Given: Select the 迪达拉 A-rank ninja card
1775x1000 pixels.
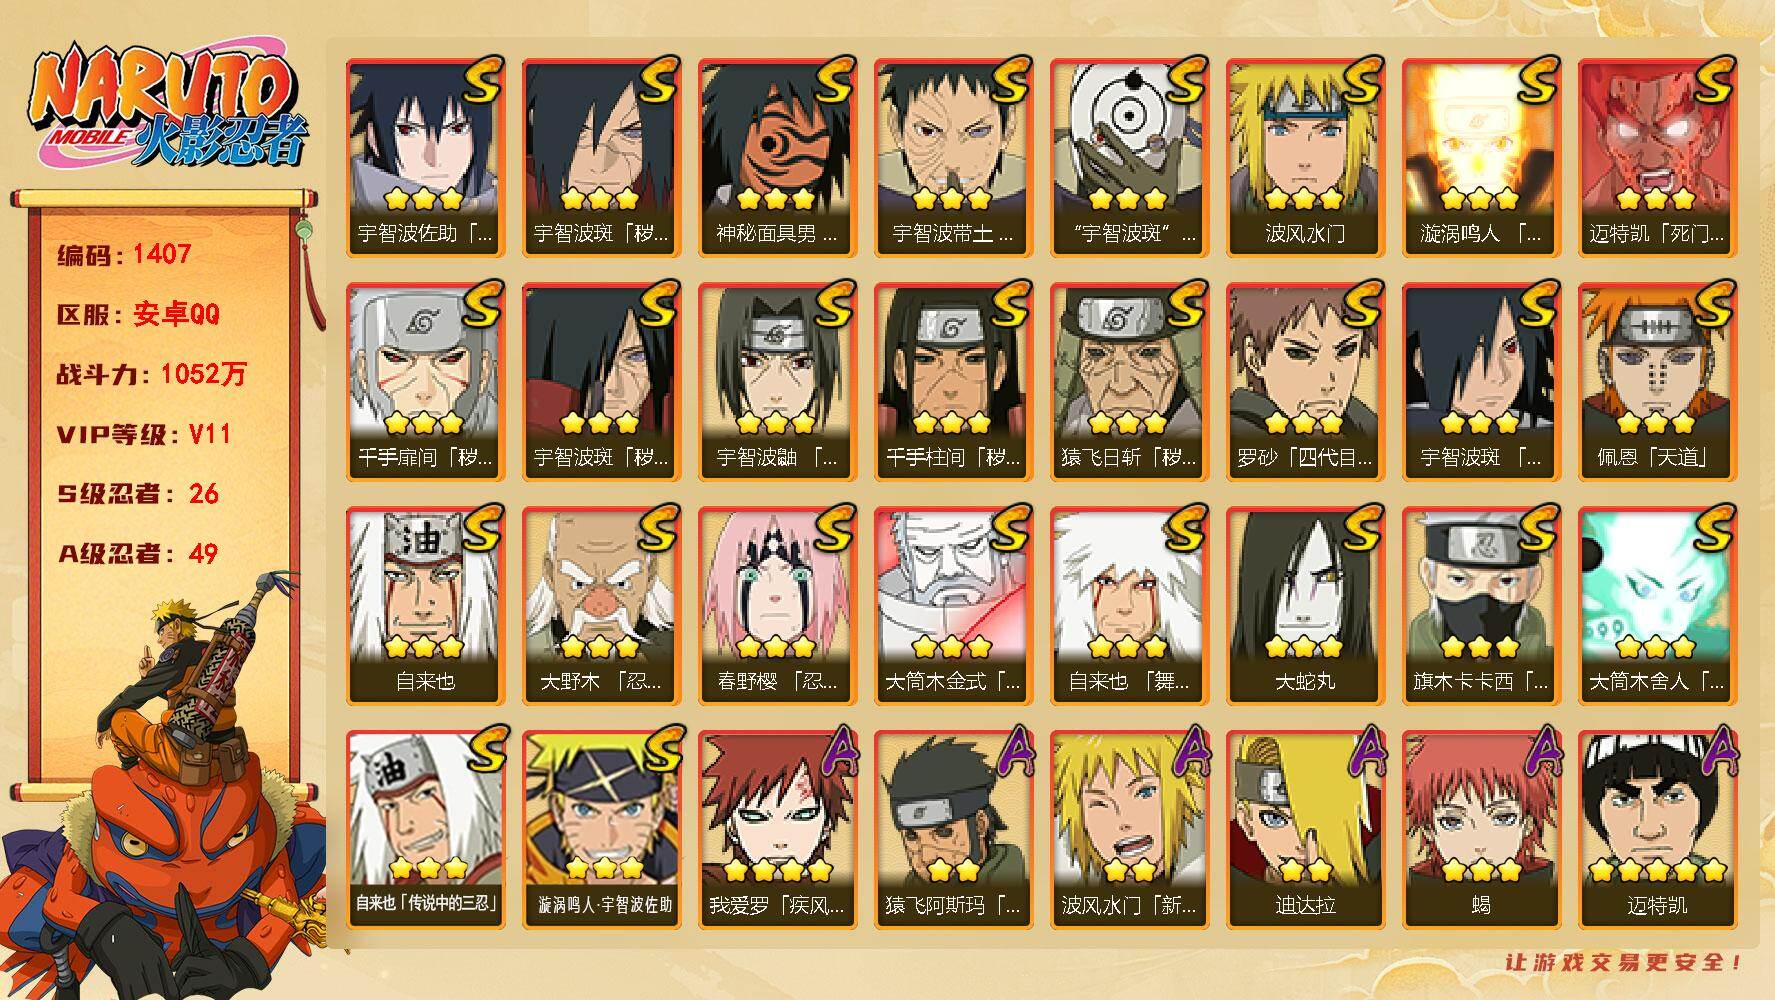Looking at the screenshot, I should pyautogui.click(x=1305, y=830).
